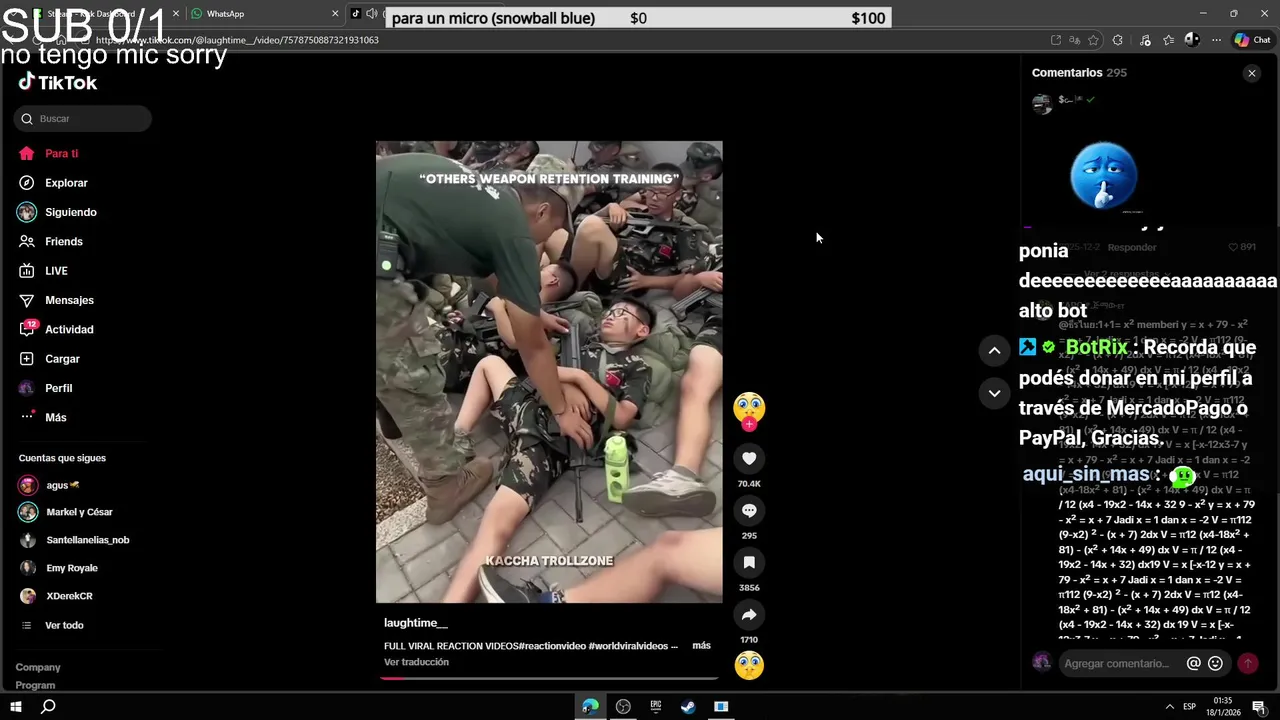1280x720 pixels.
Task: Click Responder under first comment
Action: click(x=1132, y=247)
